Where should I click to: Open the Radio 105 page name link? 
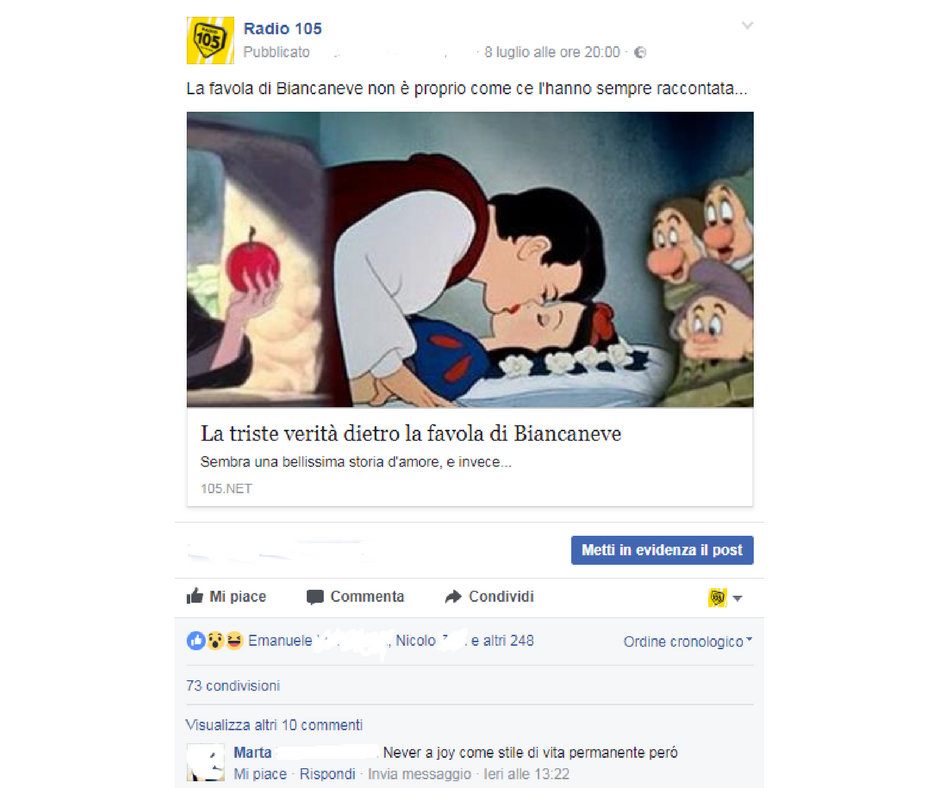(282, 29)
